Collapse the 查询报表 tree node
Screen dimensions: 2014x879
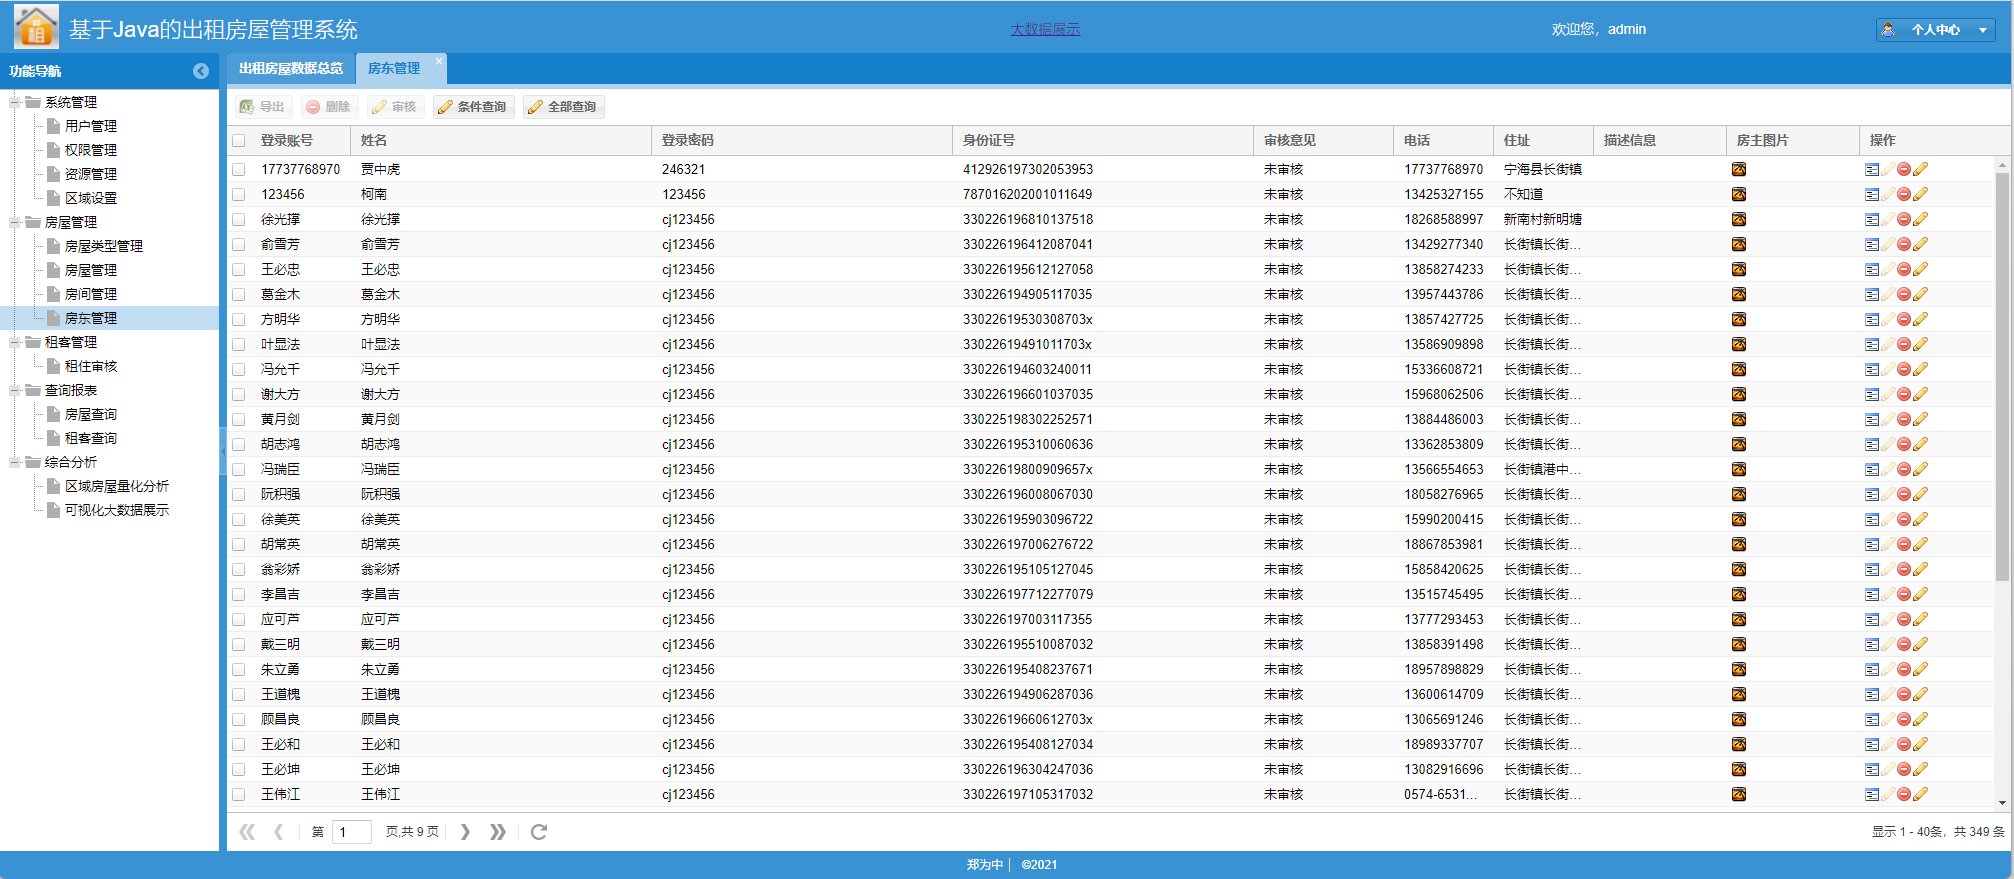point(15,390)
